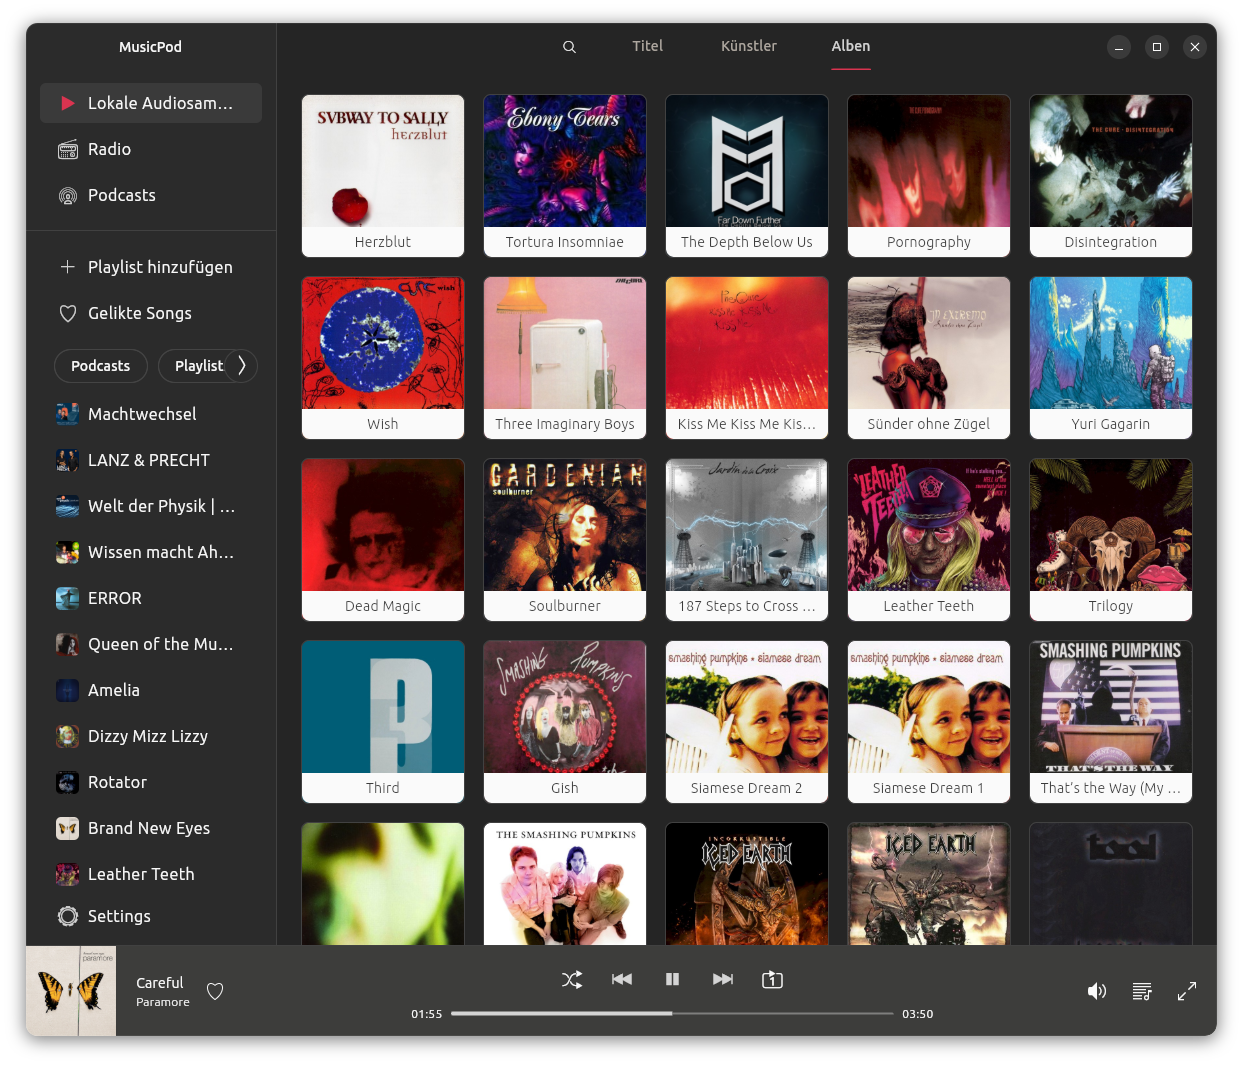Open the Pornography album
Screen dimensions: 1243x1065
pyautogui.click(x=929, y=176)
